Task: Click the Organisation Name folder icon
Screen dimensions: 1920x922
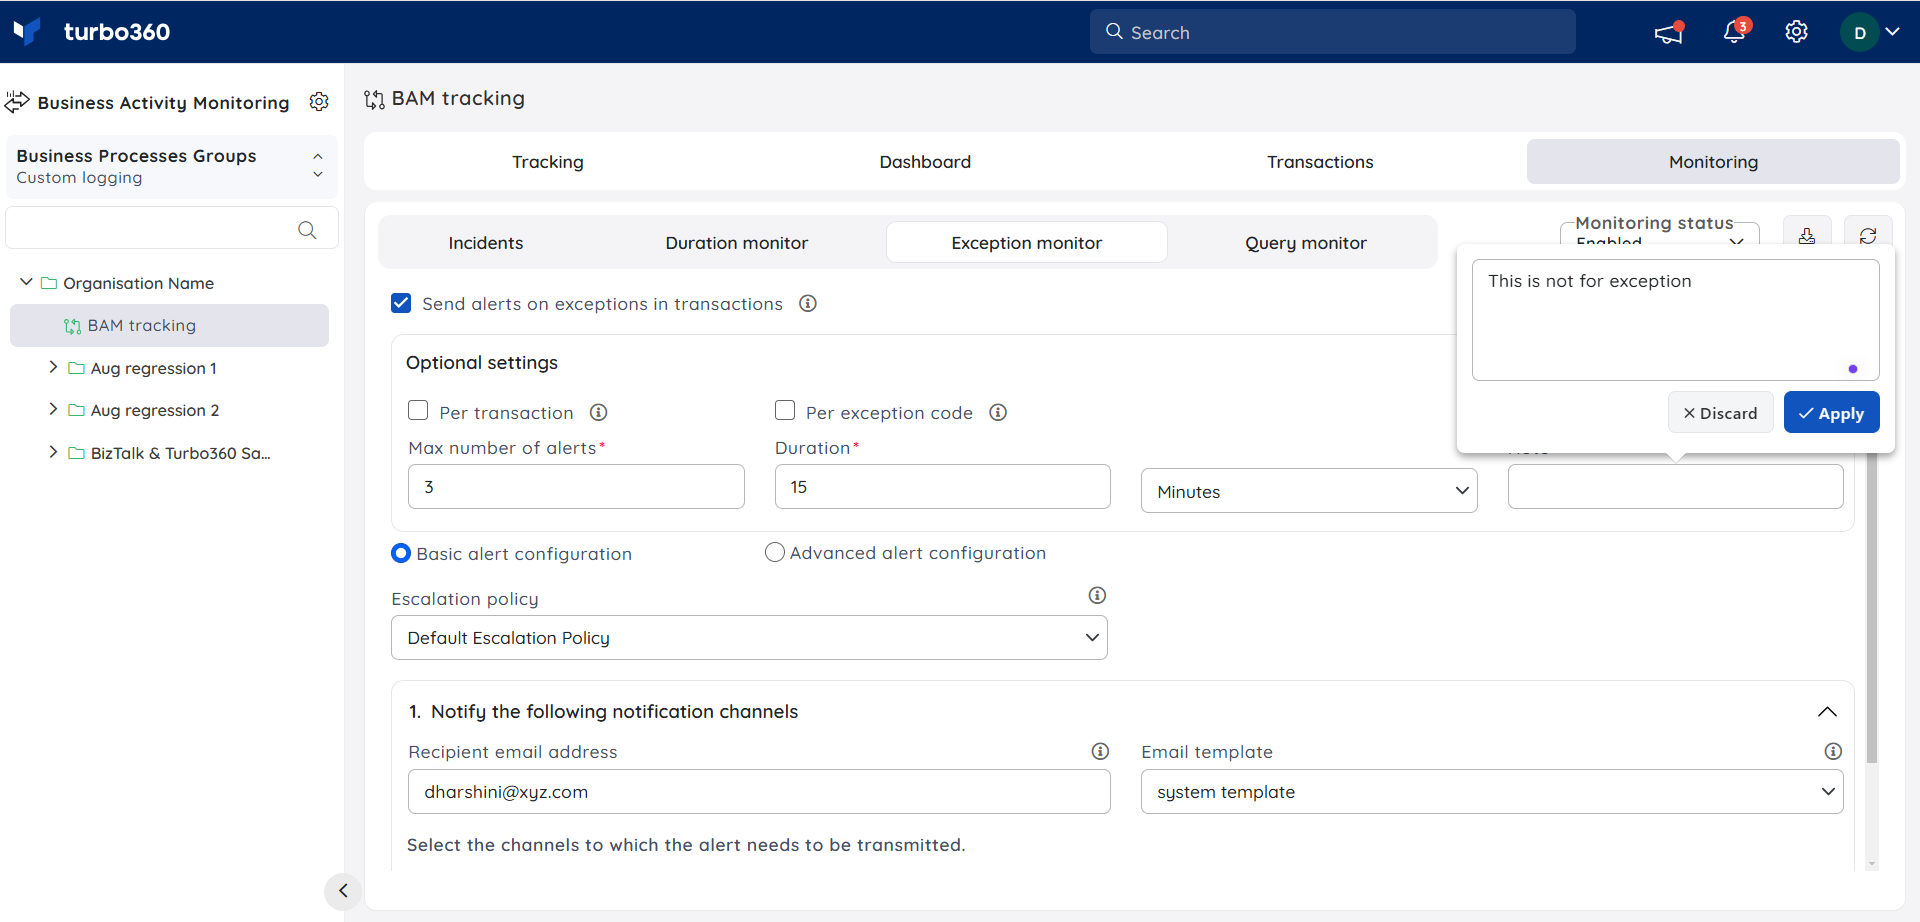Action: coord(48,283)
